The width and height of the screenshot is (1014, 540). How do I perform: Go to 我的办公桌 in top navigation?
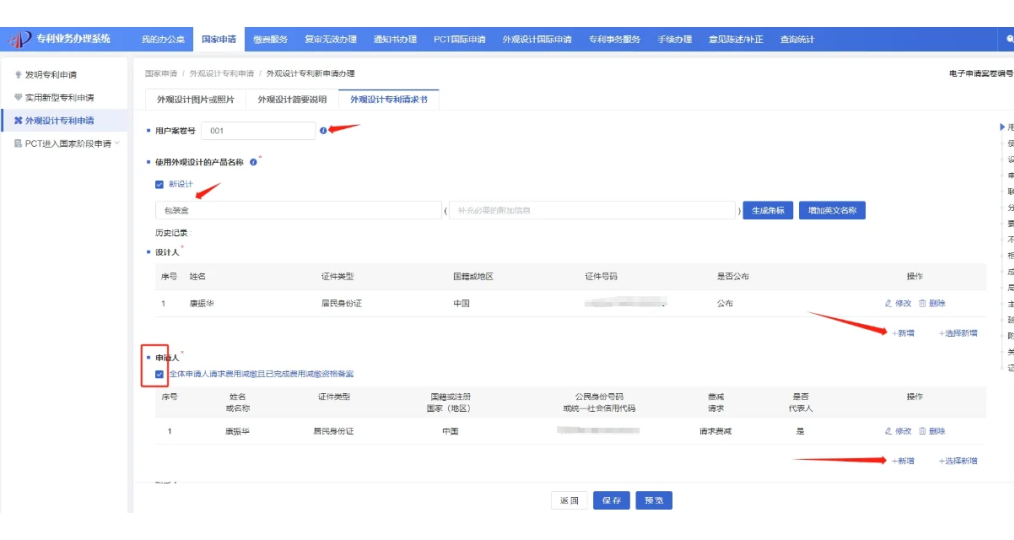163,39
